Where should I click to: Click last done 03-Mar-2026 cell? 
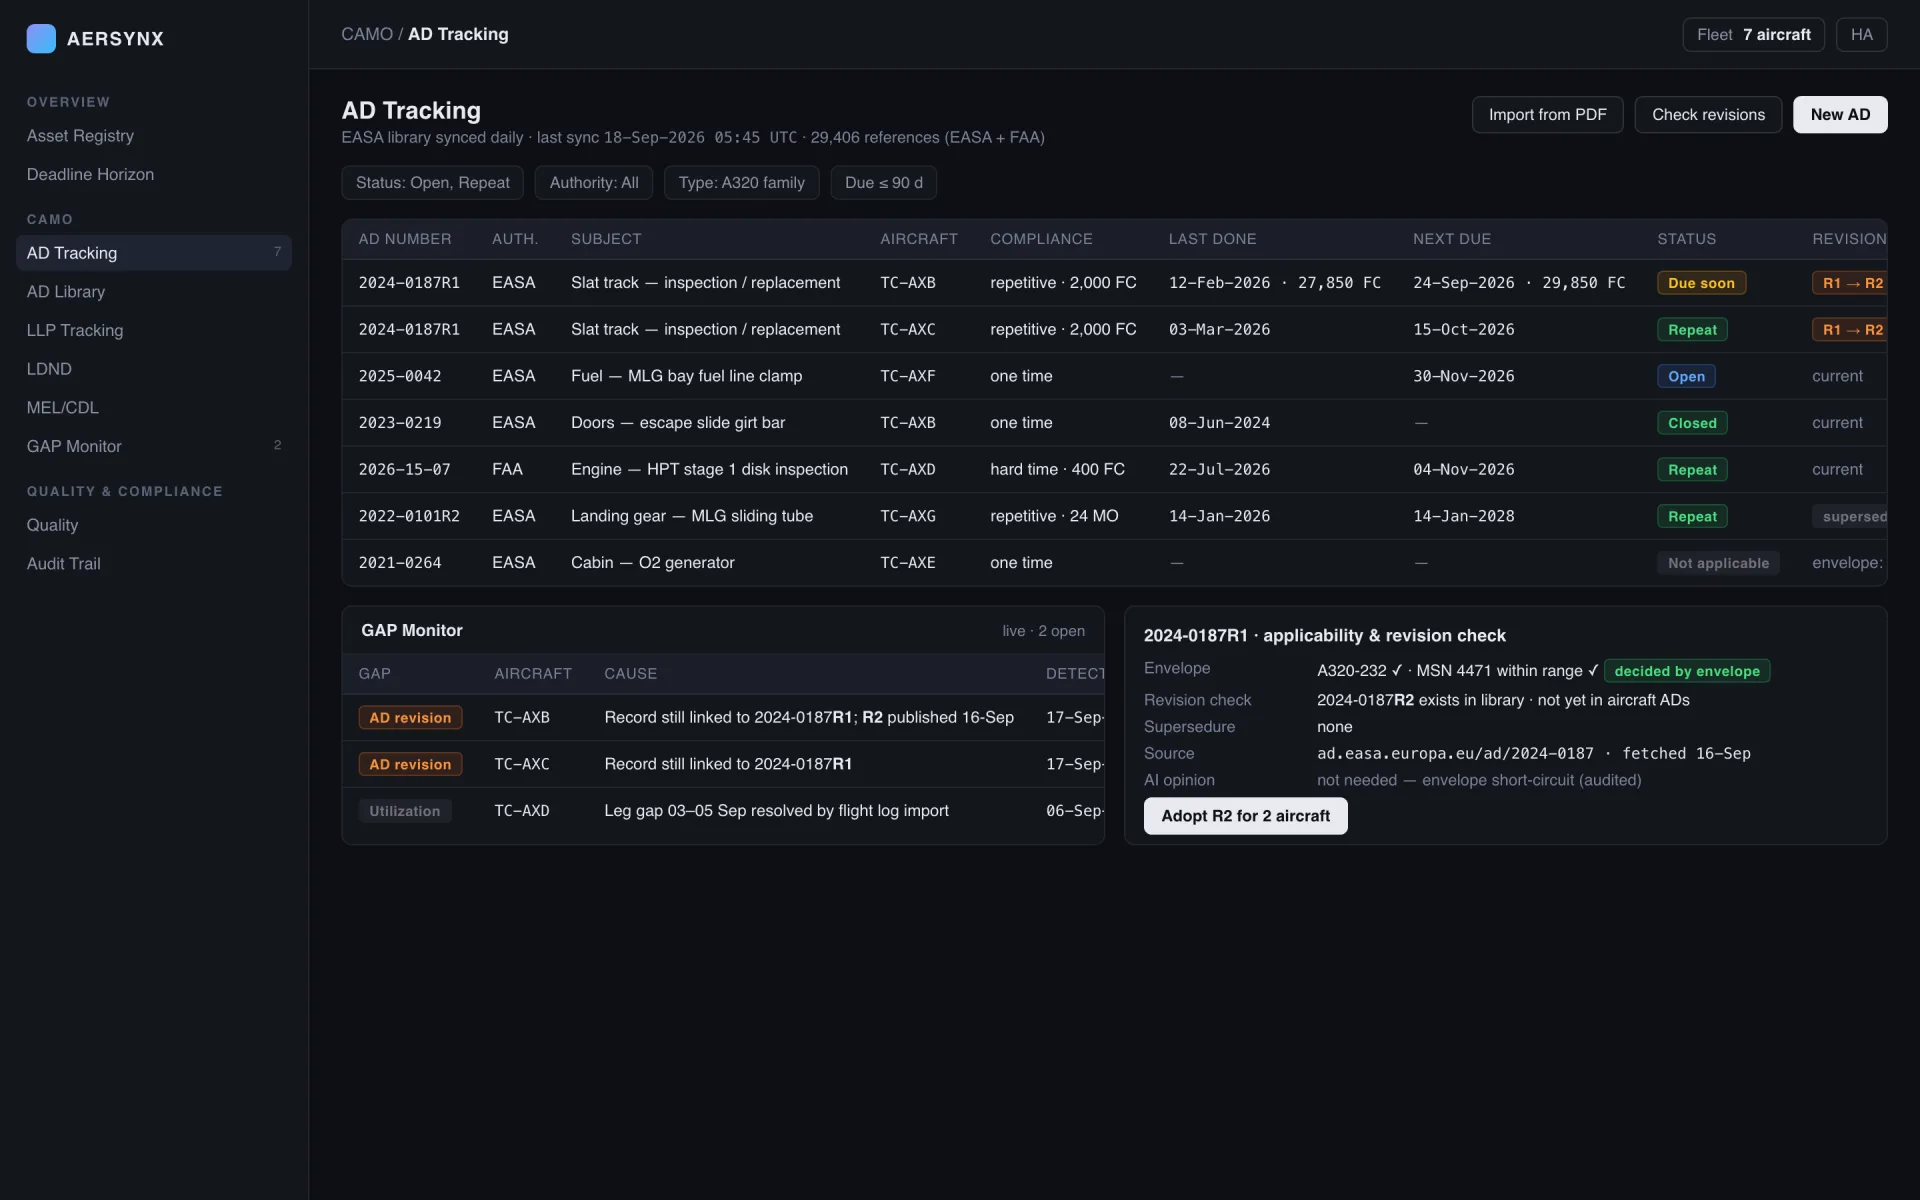(1219, 330)
